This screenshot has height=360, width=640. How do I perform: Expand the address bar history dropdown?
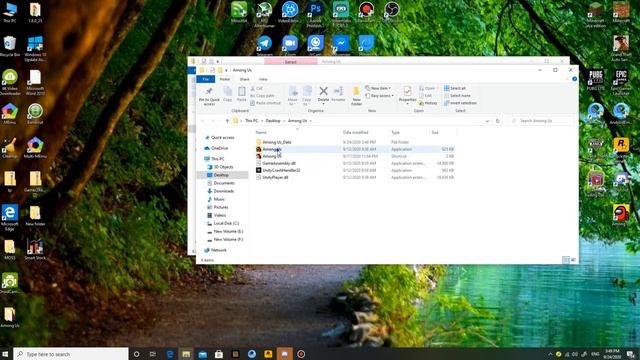point(487,121)
